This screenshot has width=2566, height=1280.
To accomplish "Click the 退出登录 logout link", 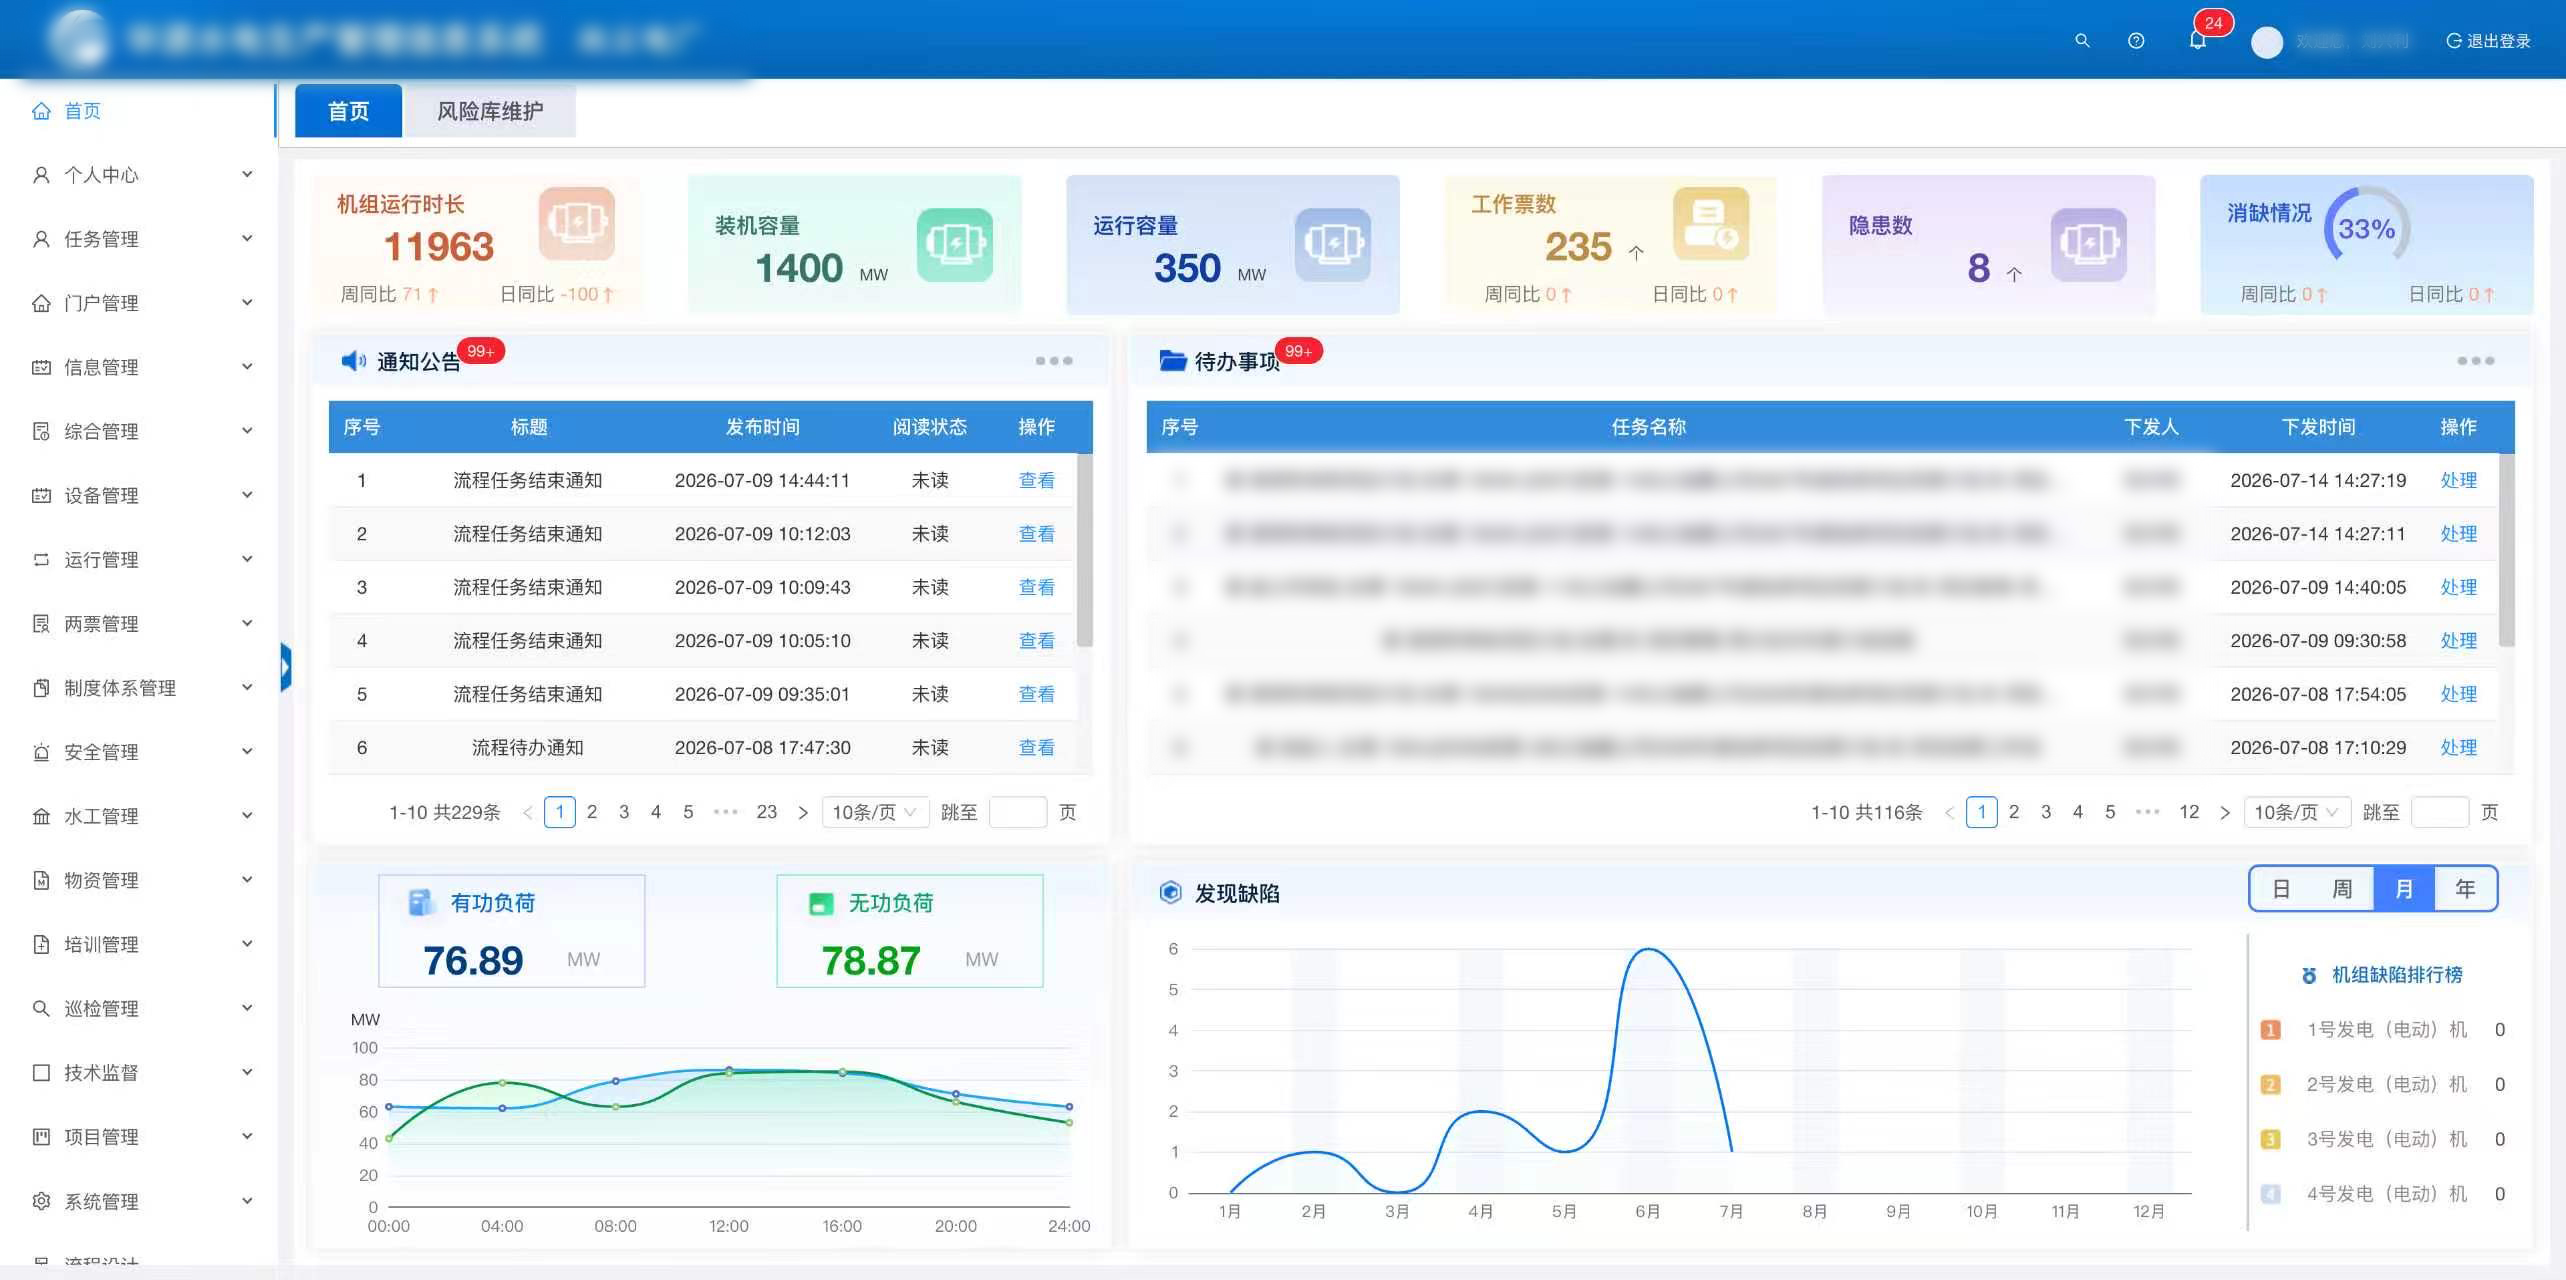I will pos(2489,41).
